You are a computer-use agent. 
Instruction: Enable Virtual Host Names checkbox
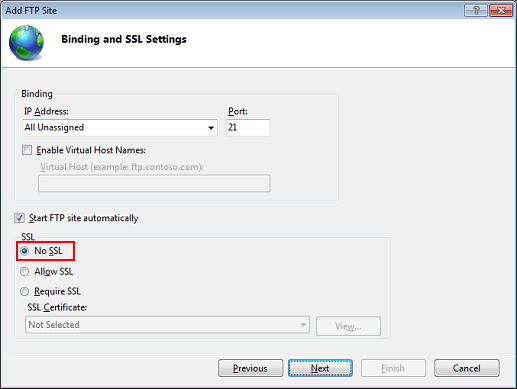[27, 150]
